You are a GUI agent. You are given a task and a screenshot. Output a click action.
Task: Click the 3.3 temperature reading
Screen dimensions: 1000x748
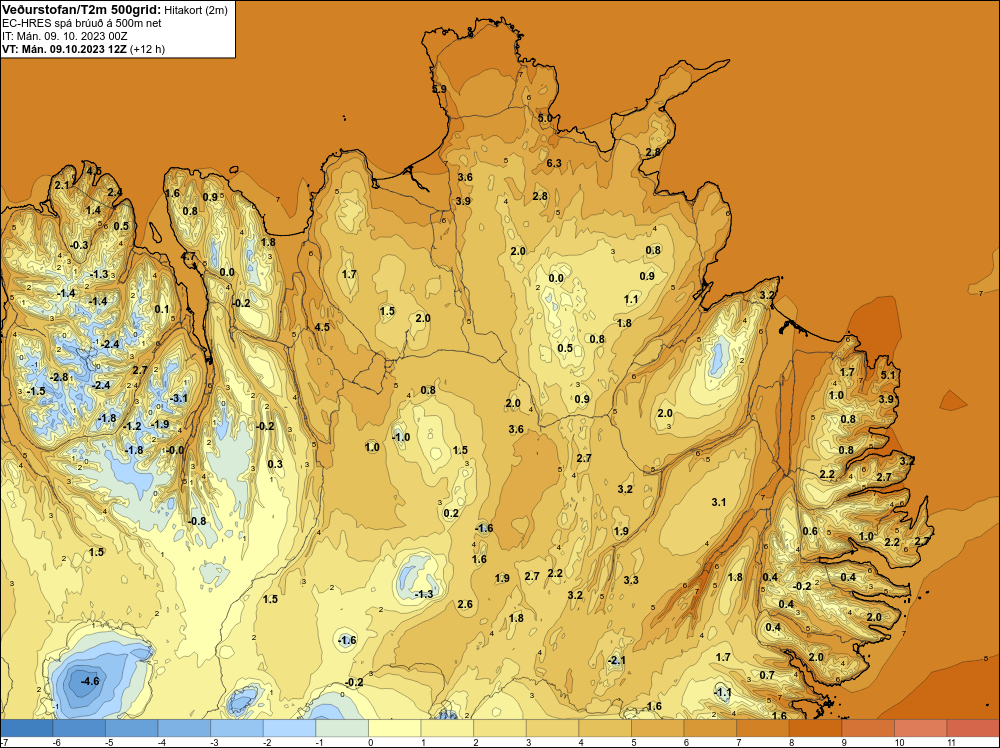coord(631,580)
